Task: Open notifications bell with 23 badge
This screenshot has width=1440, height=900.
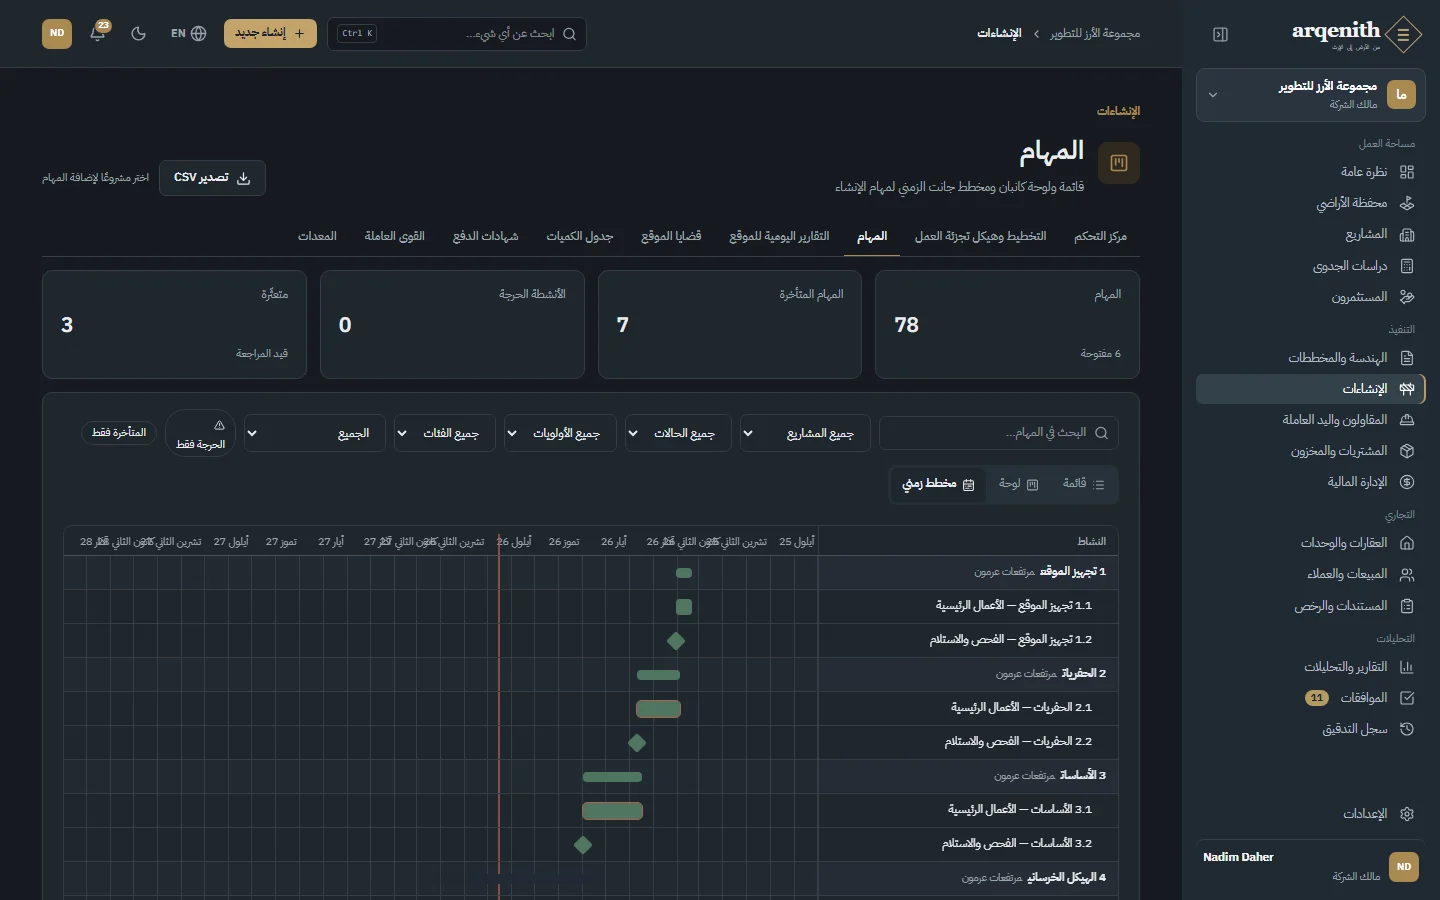Action: point(98,32)
